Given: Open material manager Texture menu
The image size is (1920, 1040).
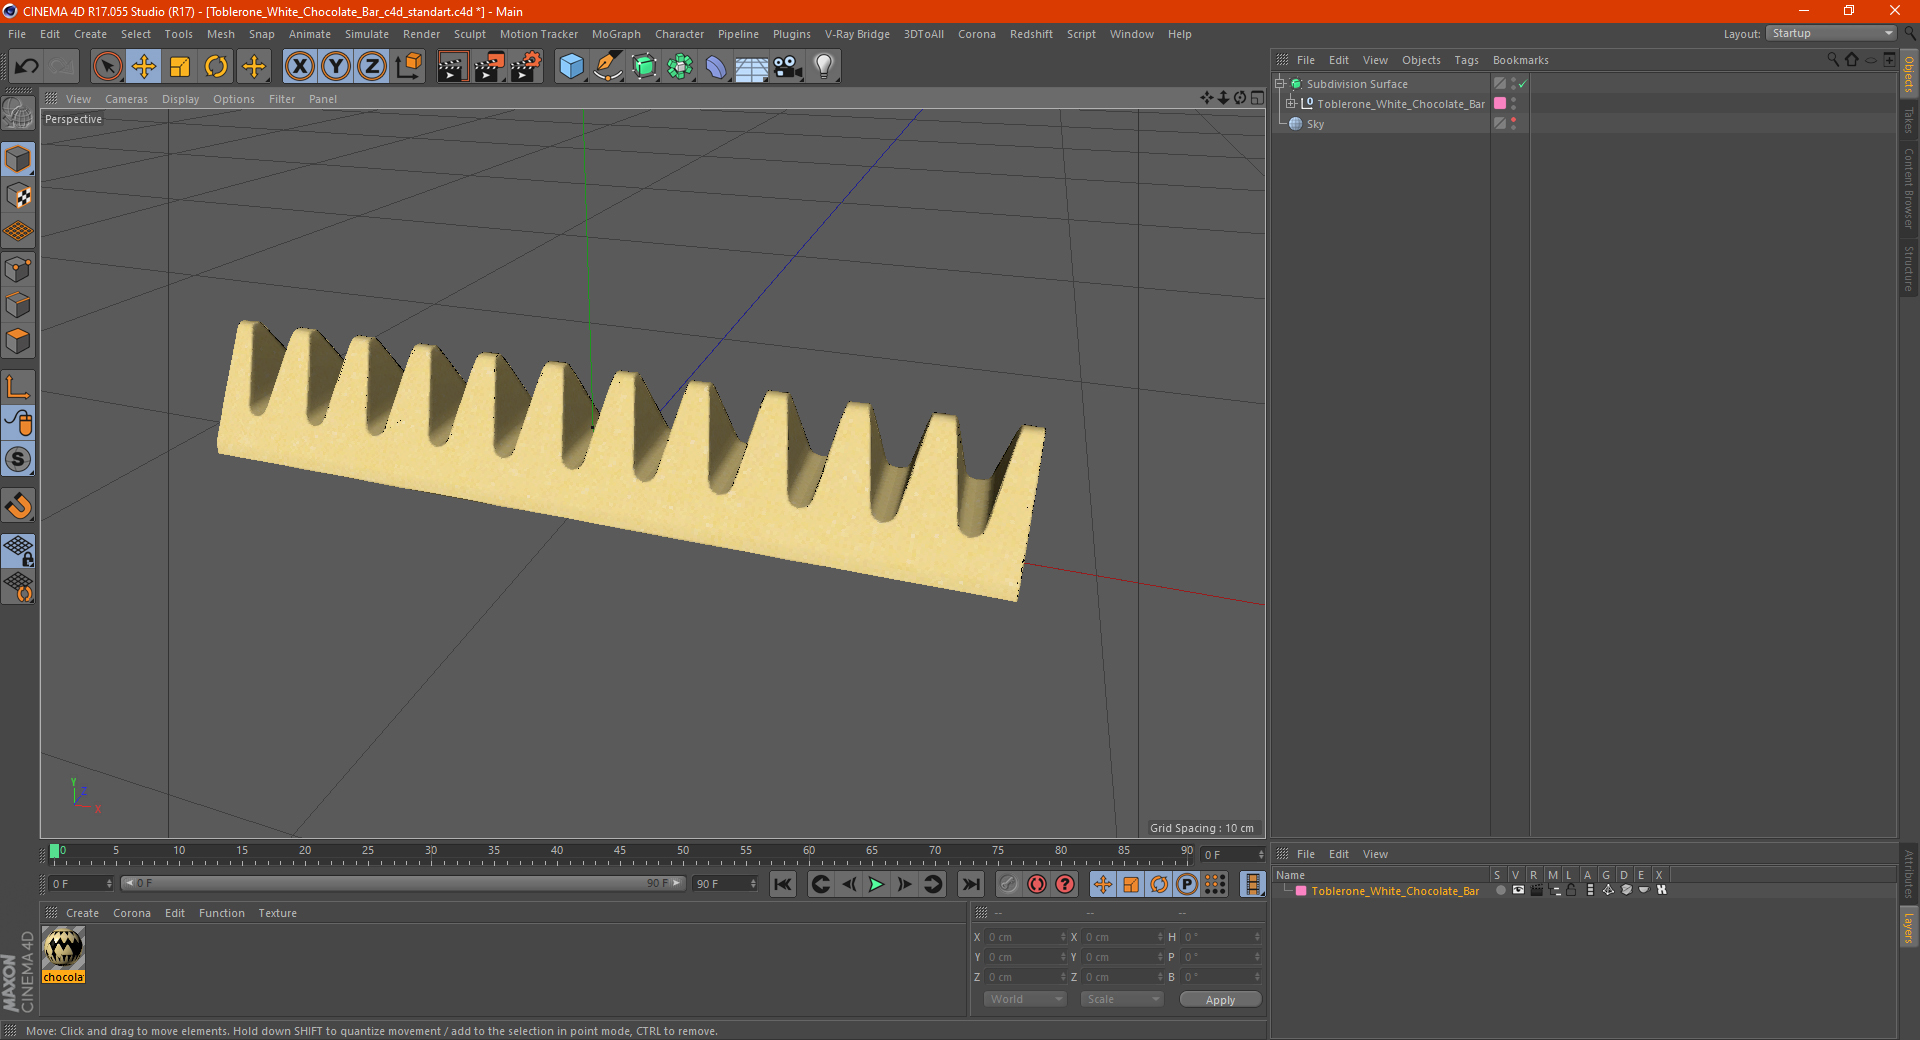Looking at the screenshot, I should click(x=277, y=913).
